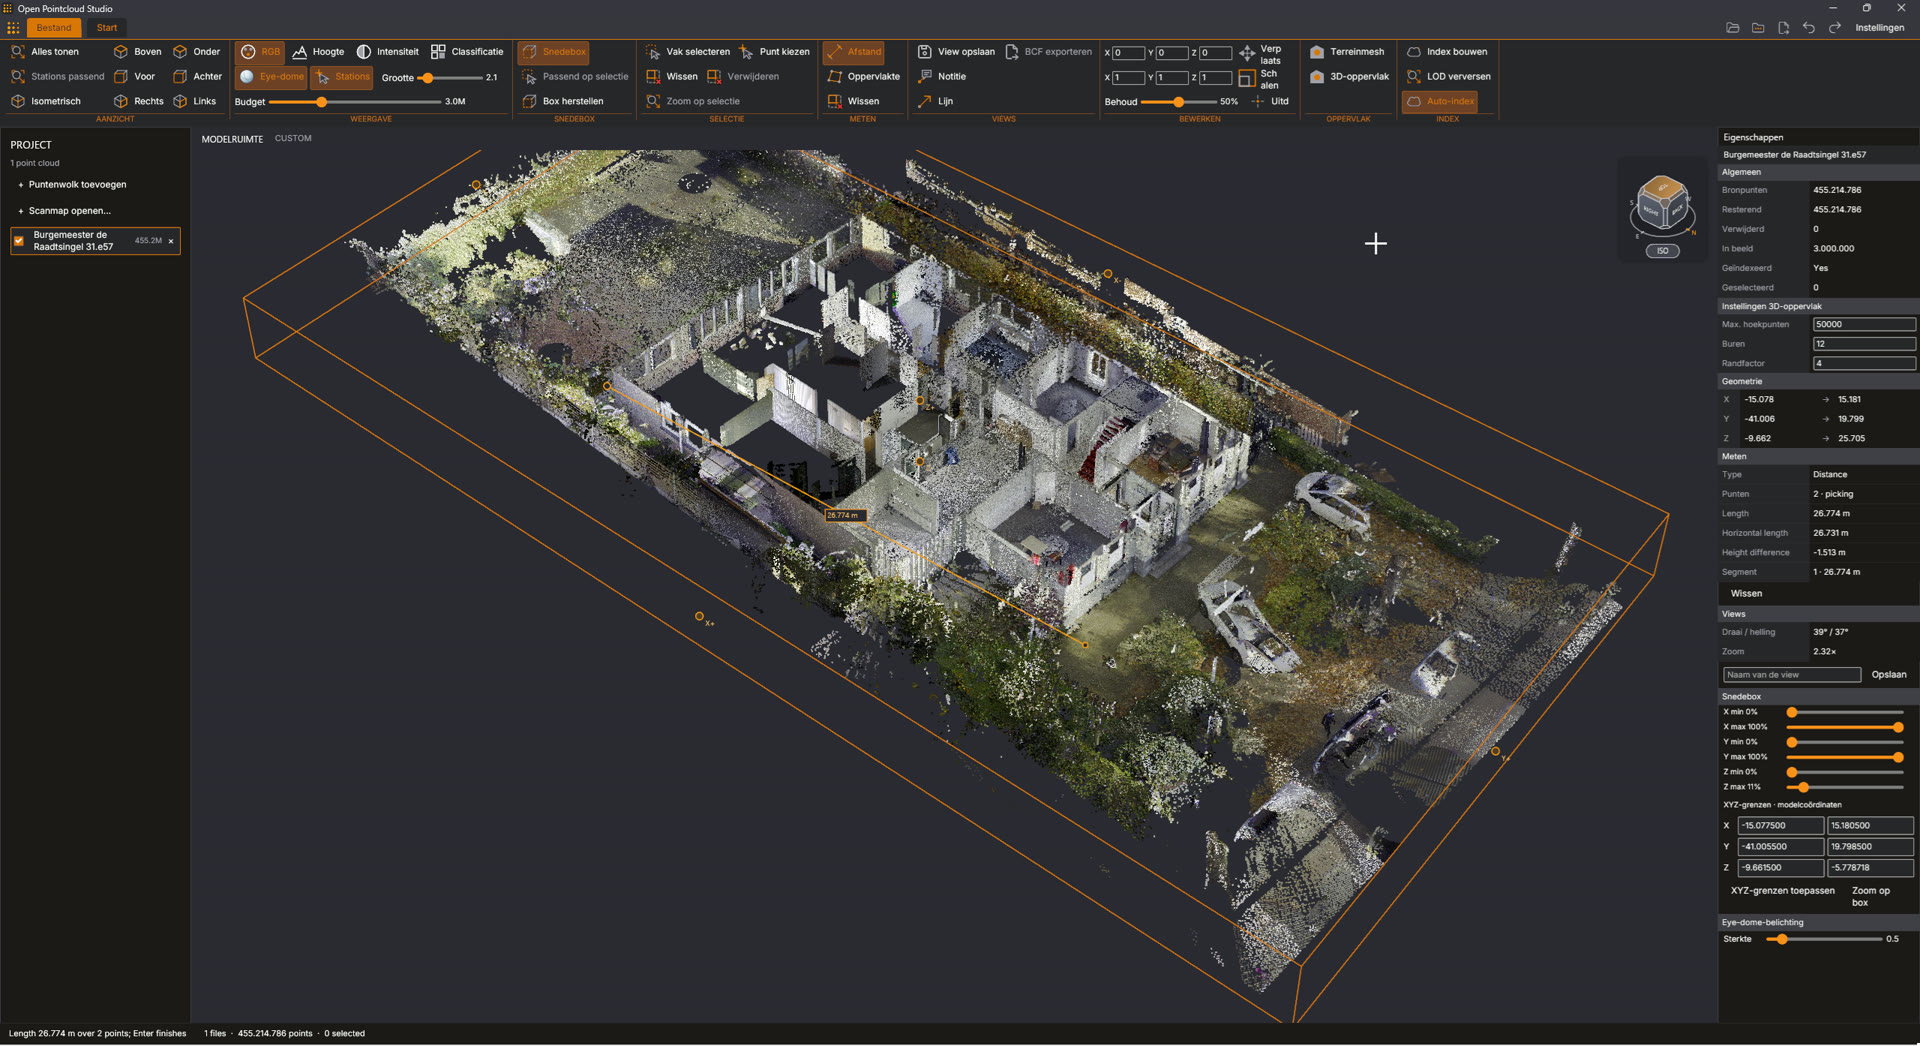Select Intensiteit display mode
The height and width of the screenshot is (1046, 1920).
tap(388, 52)
